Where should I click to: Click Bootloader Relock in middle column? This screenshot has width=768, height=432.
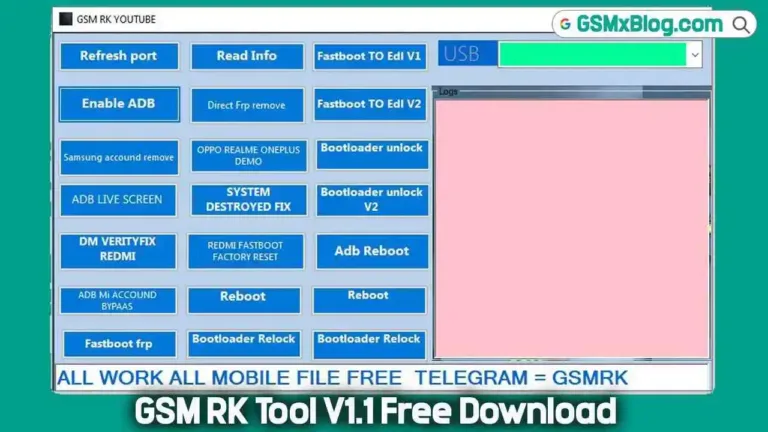point(243,344)
